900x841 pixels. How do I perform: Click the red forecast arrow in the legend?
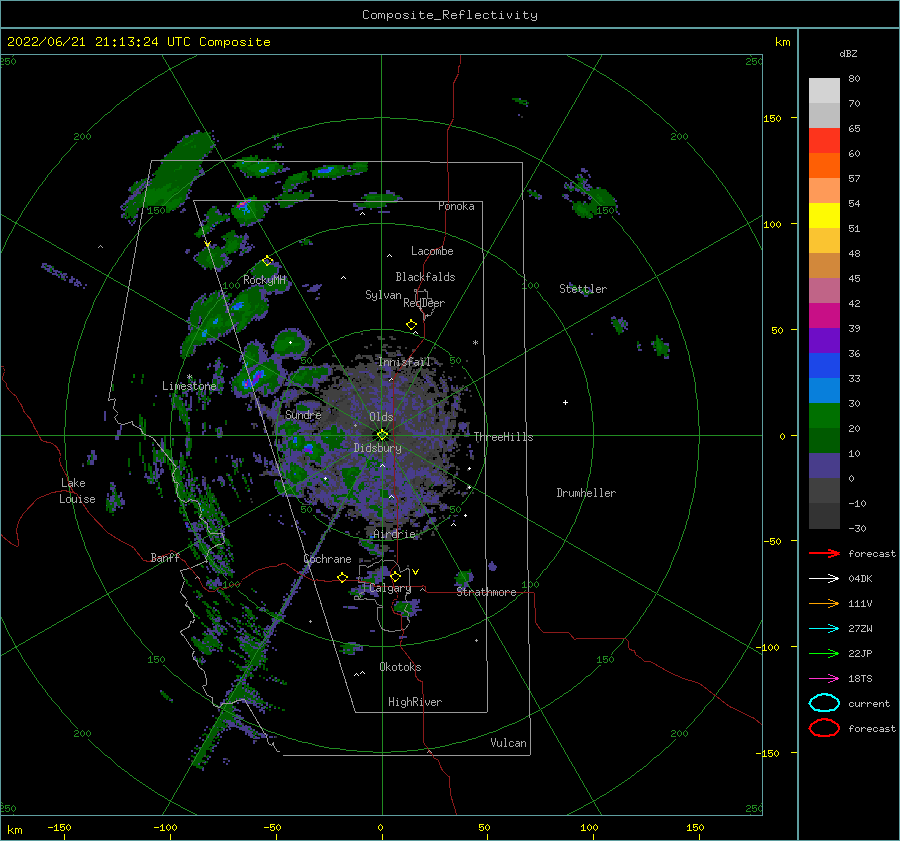point(824,553)
